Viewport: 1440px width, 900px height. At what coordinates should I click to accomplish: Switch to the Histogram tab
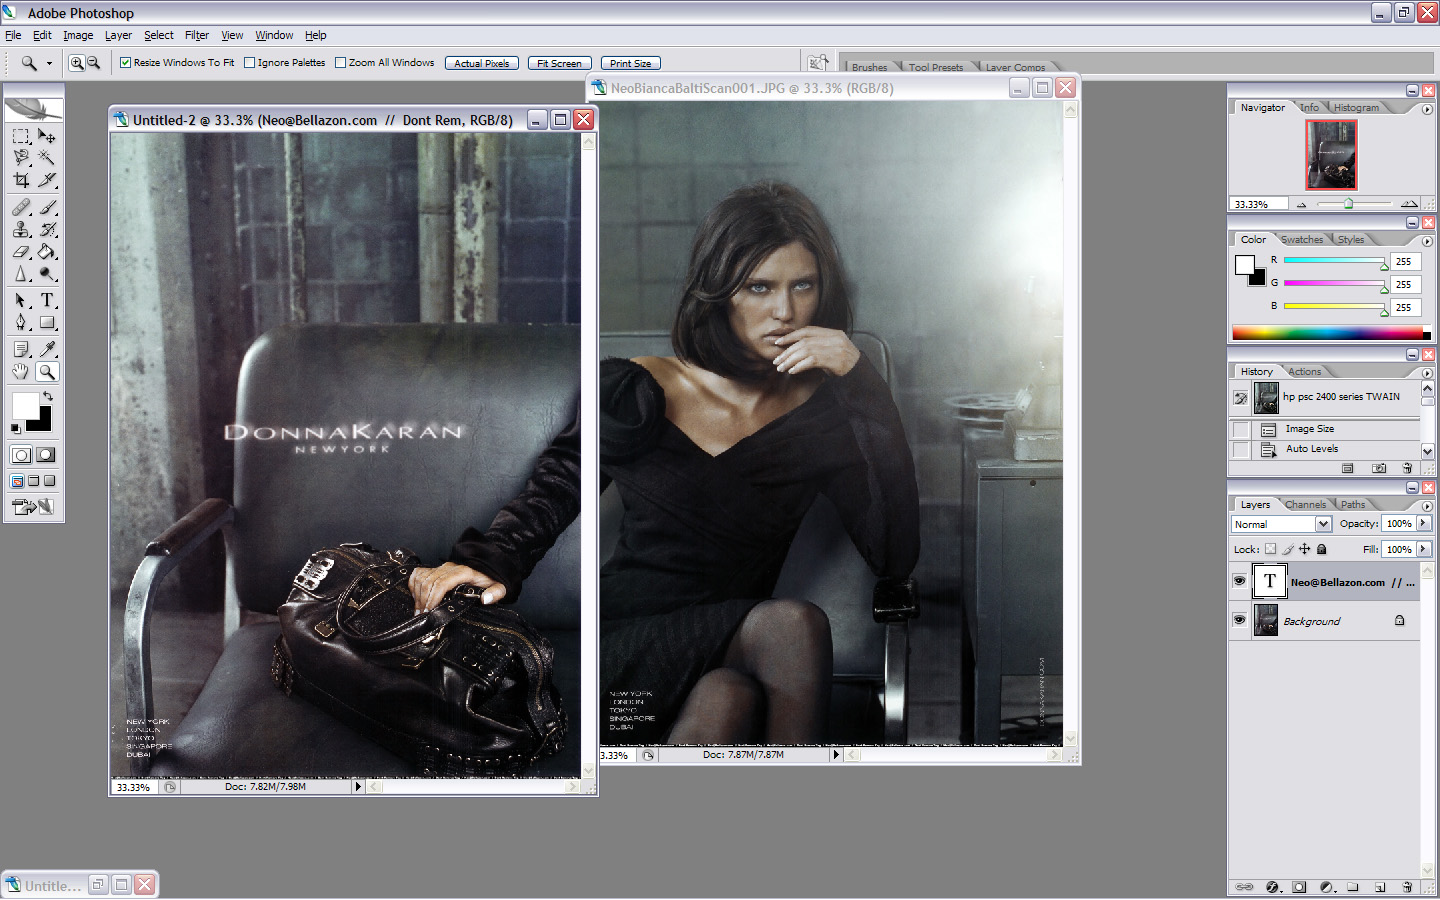coord(1356,108)
